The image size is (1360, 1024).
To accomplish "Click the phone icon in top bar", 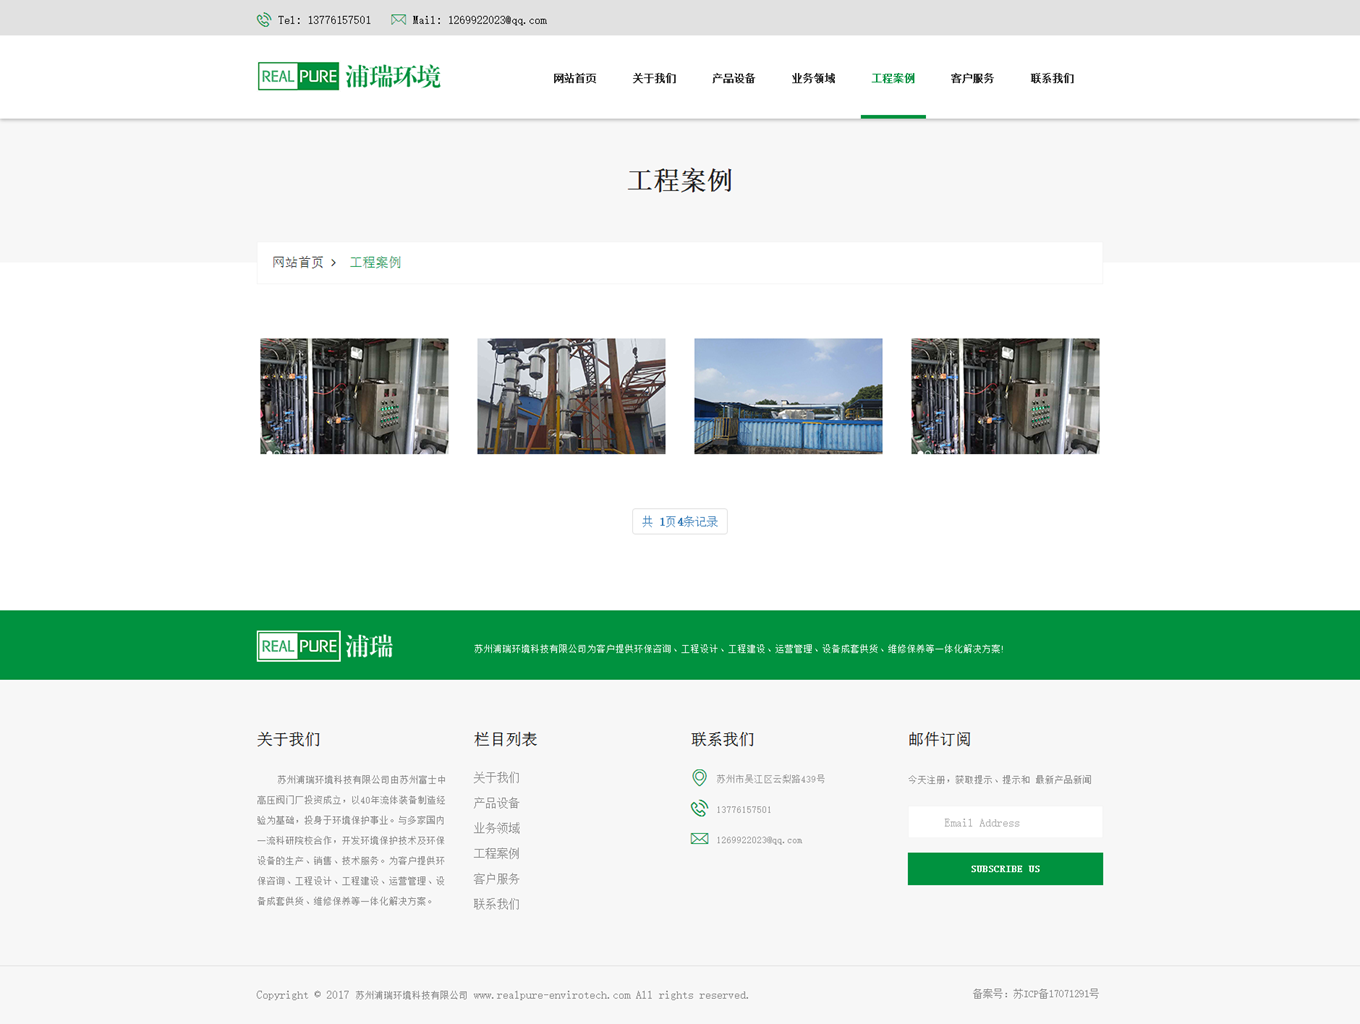I will pos(264,20).
